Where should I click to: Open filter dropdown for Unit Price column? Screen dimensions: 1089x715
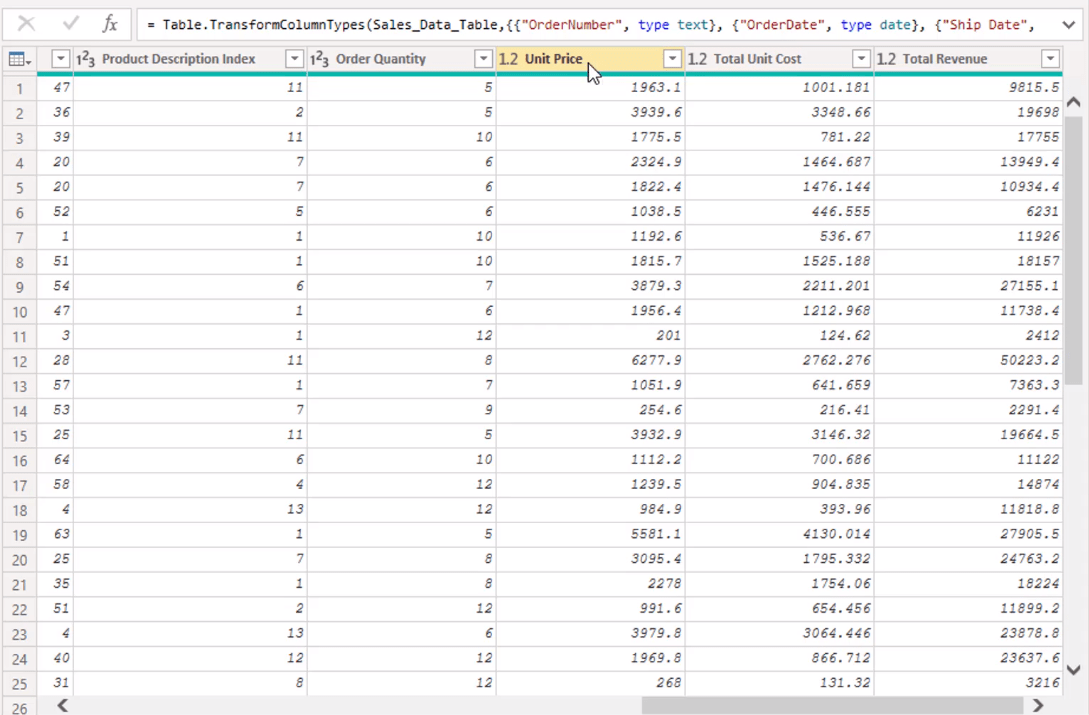coord(672,59)
